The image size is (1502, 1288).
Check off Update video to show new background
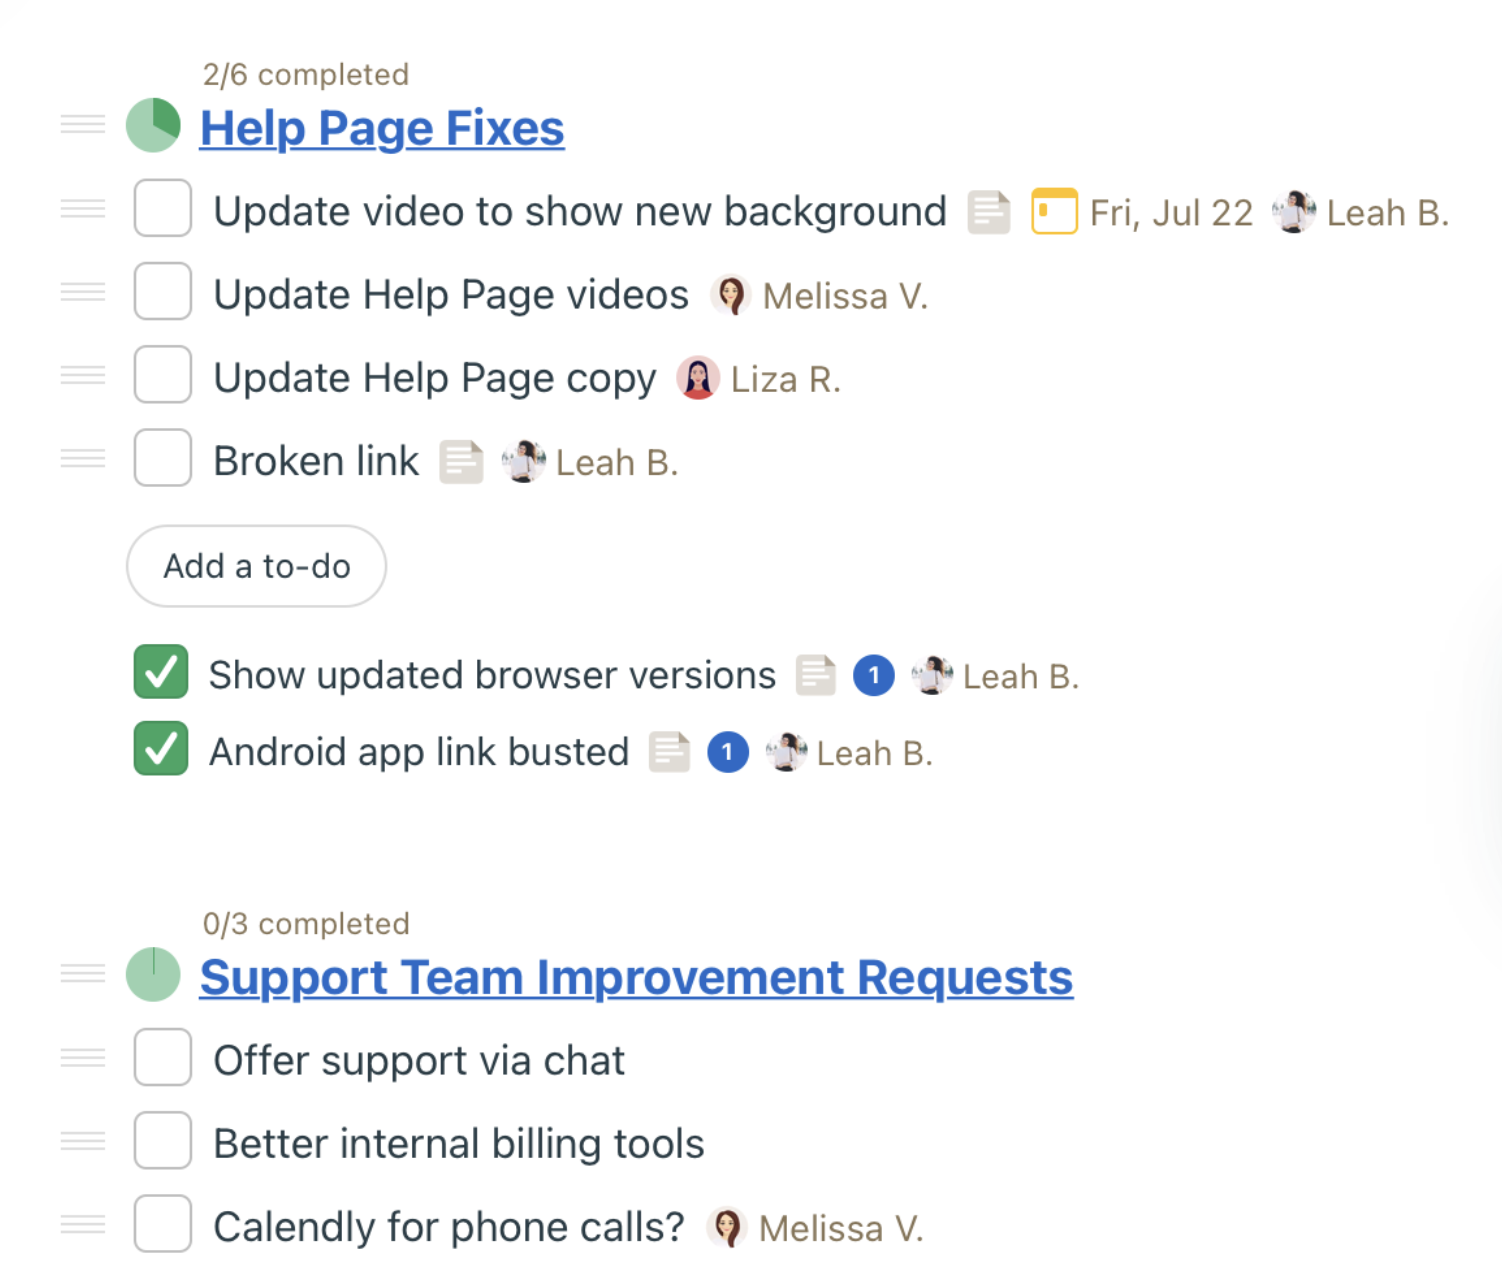163,208
